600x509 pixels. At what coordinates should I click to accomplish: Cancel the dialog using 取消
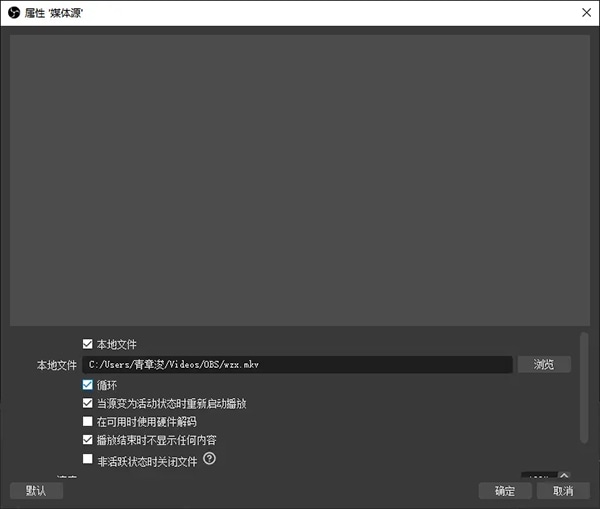click(563, 491)
